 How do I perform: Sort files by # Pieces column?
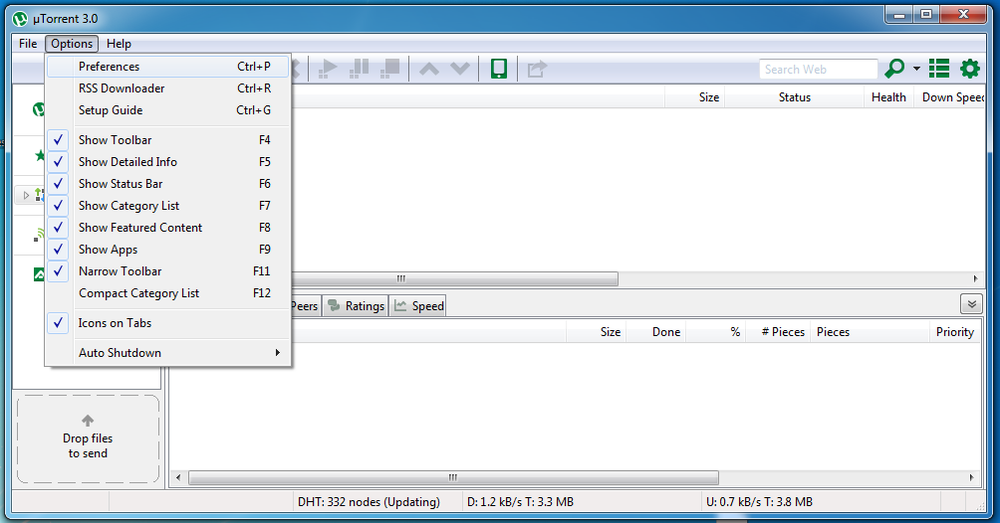(x=779, y=332)
